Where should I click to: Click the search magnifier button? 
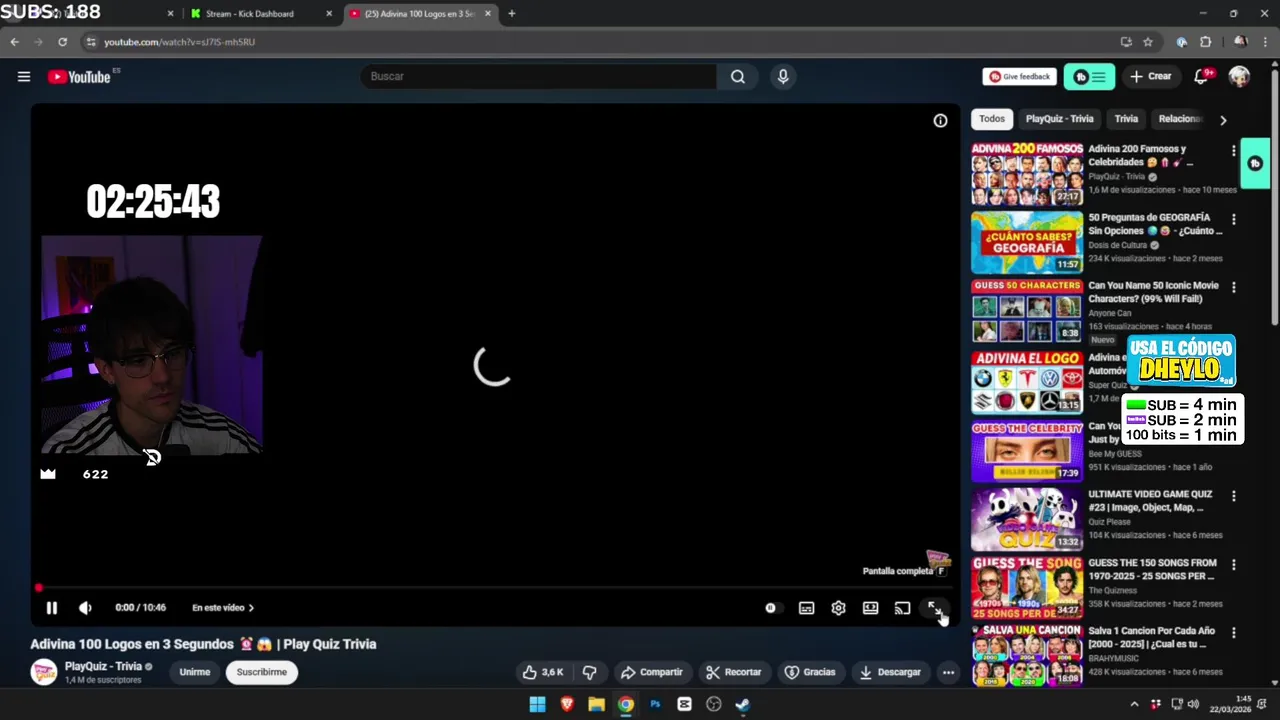tap(737, 76)
